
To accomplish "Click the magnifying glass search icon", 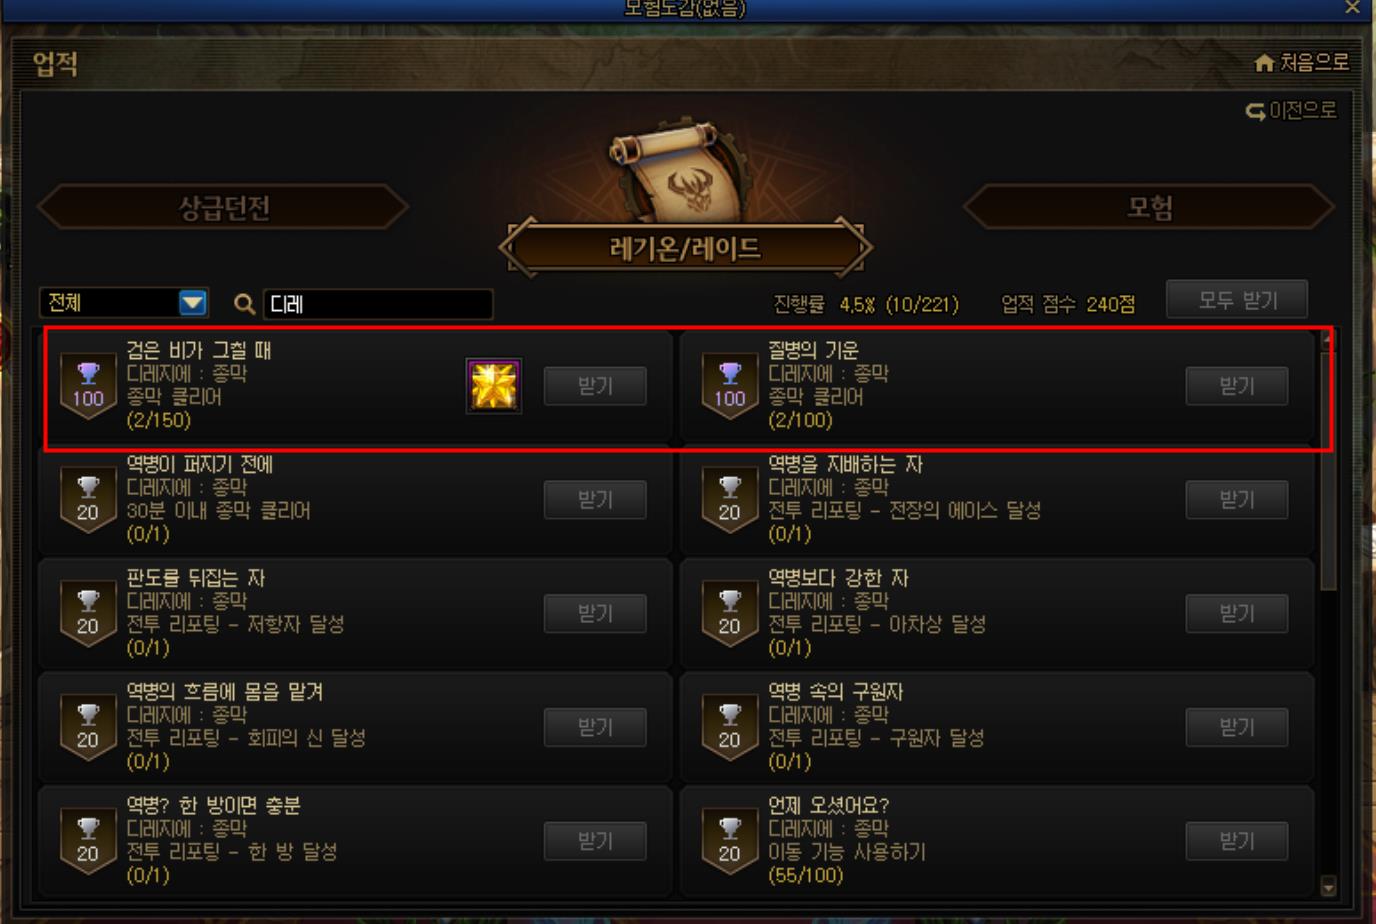I will click(244, 303).
